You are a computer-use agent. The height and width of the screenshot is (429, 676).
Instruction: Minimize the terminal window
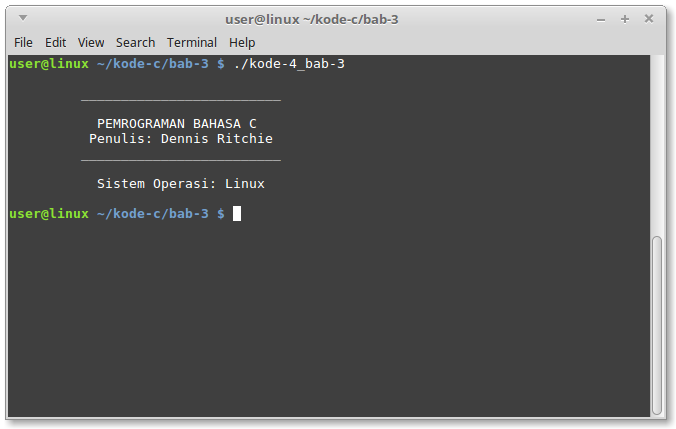(601, 20)
